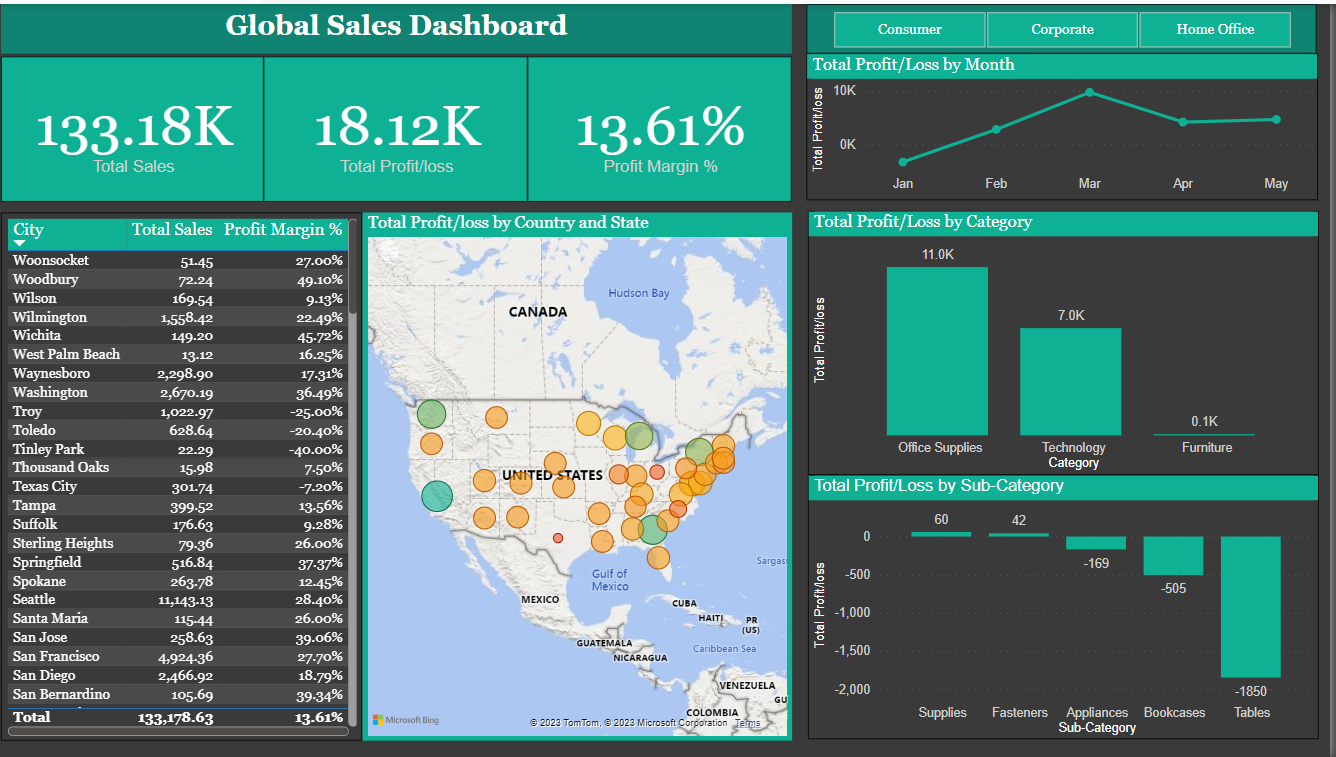Click the green bubble over Texas on map
The image size is (1336, 757).
(x=437, y=496)
